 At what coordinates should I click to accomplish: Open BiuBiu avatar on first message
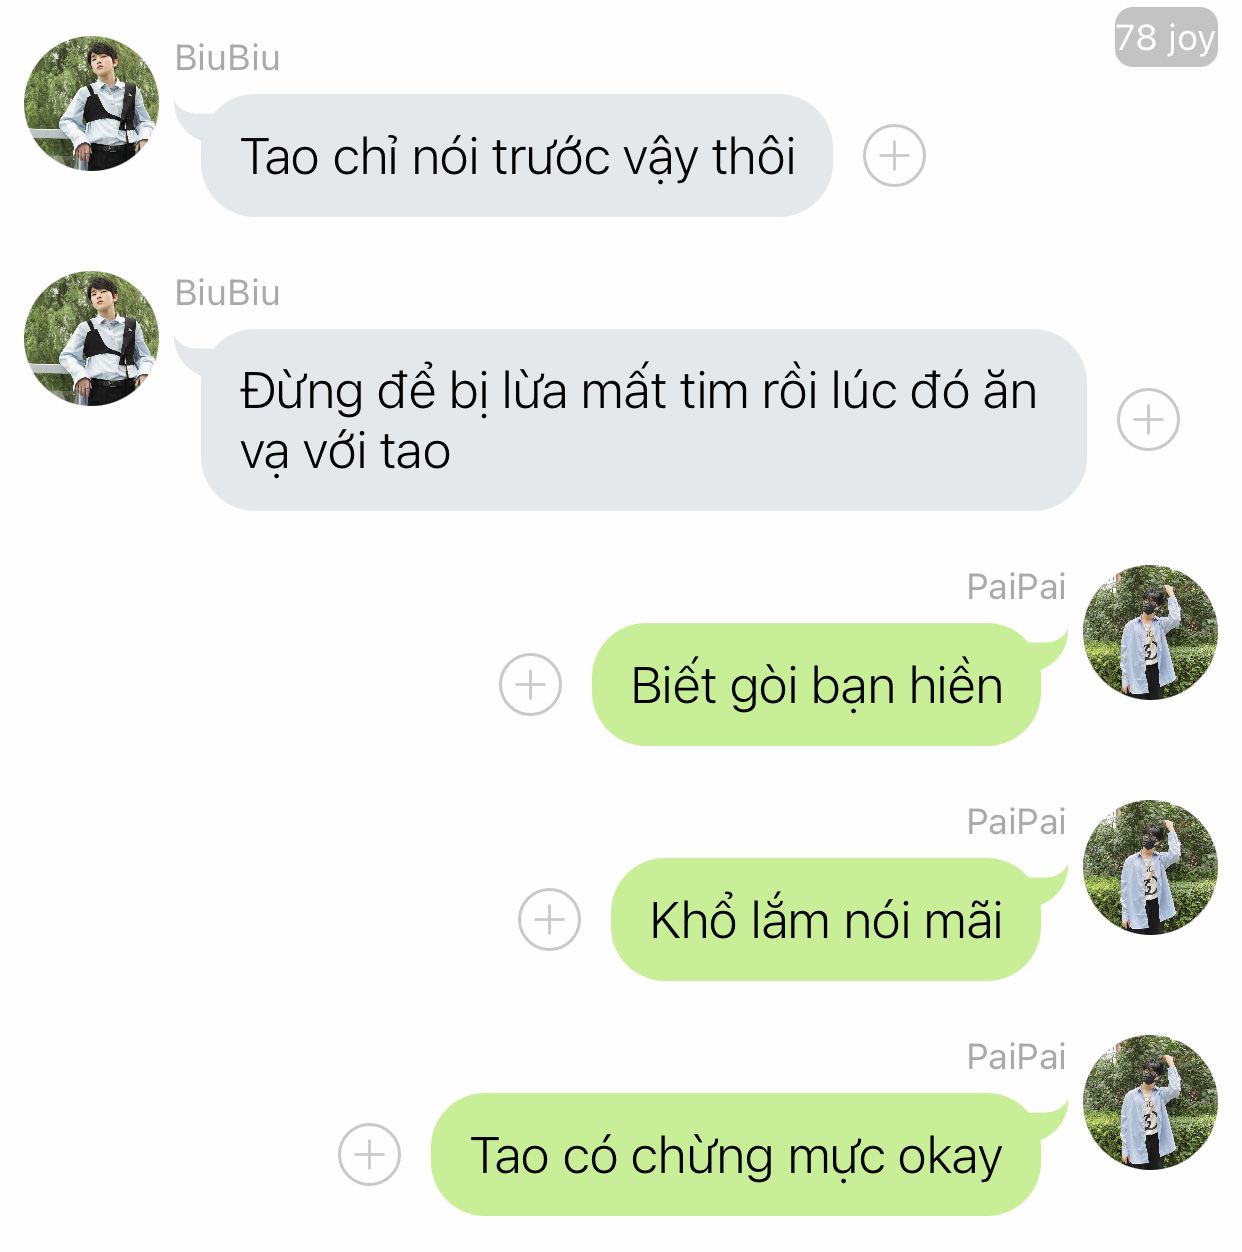[91, 104]
